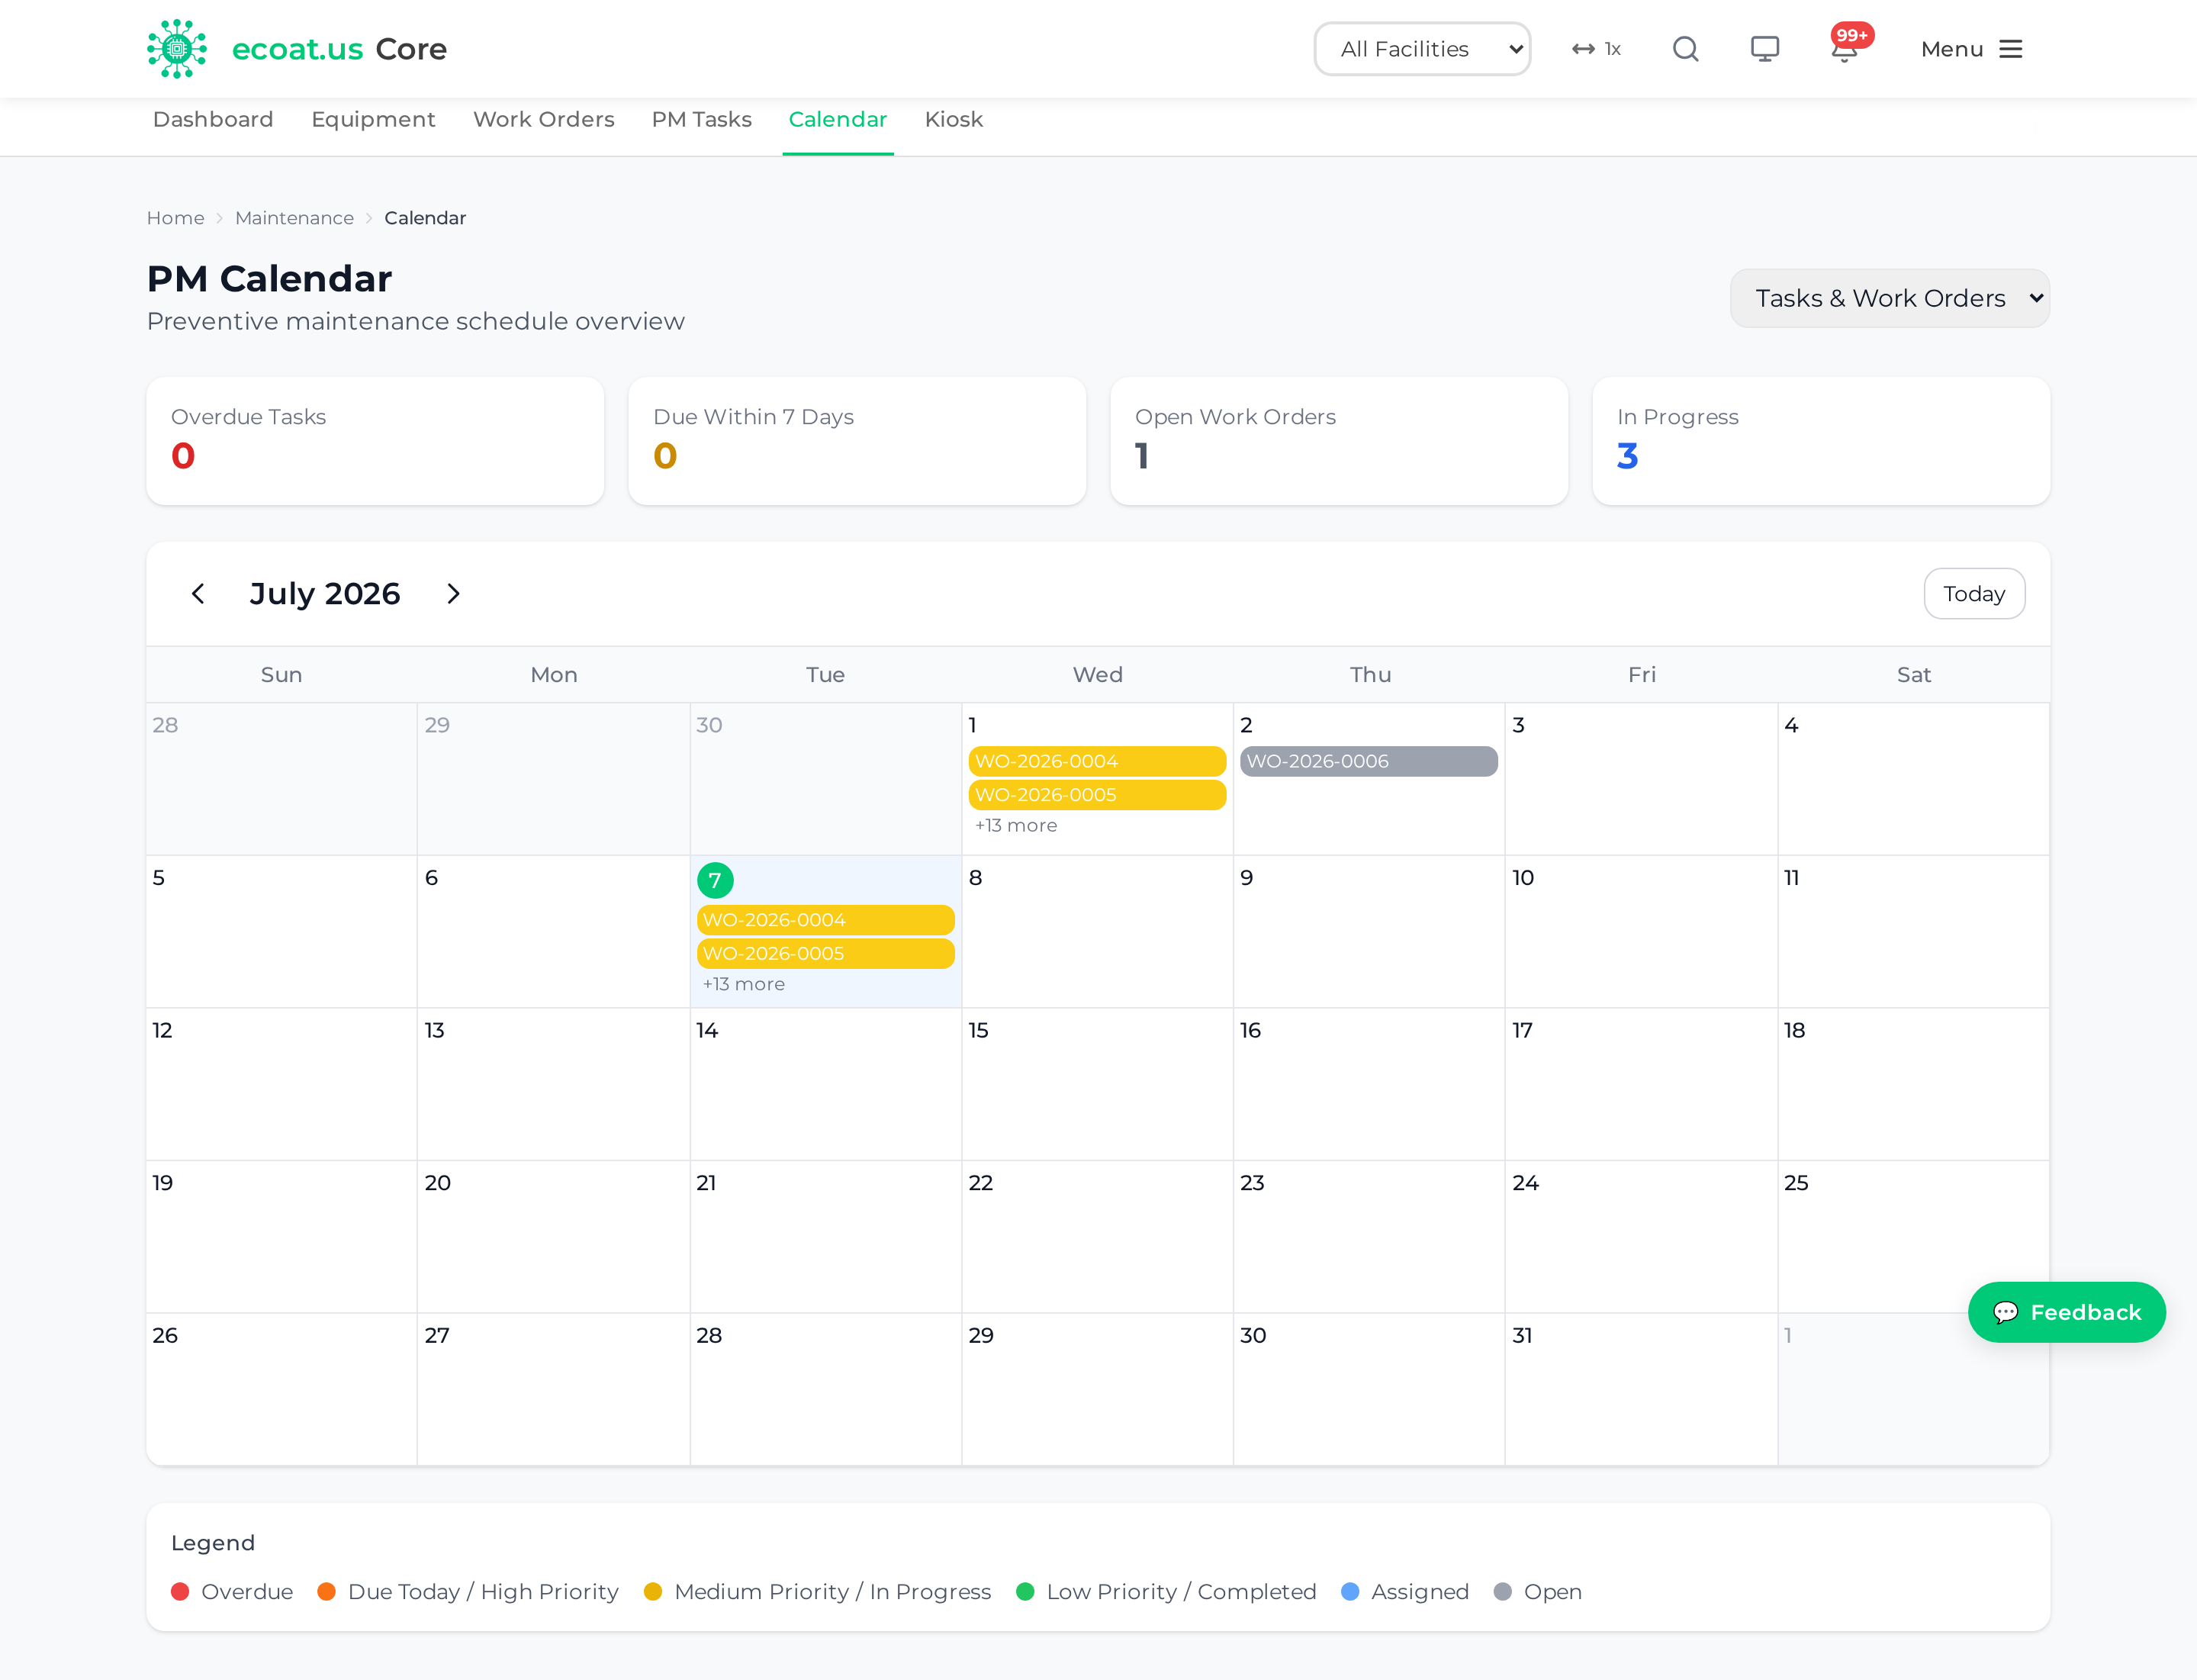
Task: Select the Calendar tab
Action: [x=838, y=119]
